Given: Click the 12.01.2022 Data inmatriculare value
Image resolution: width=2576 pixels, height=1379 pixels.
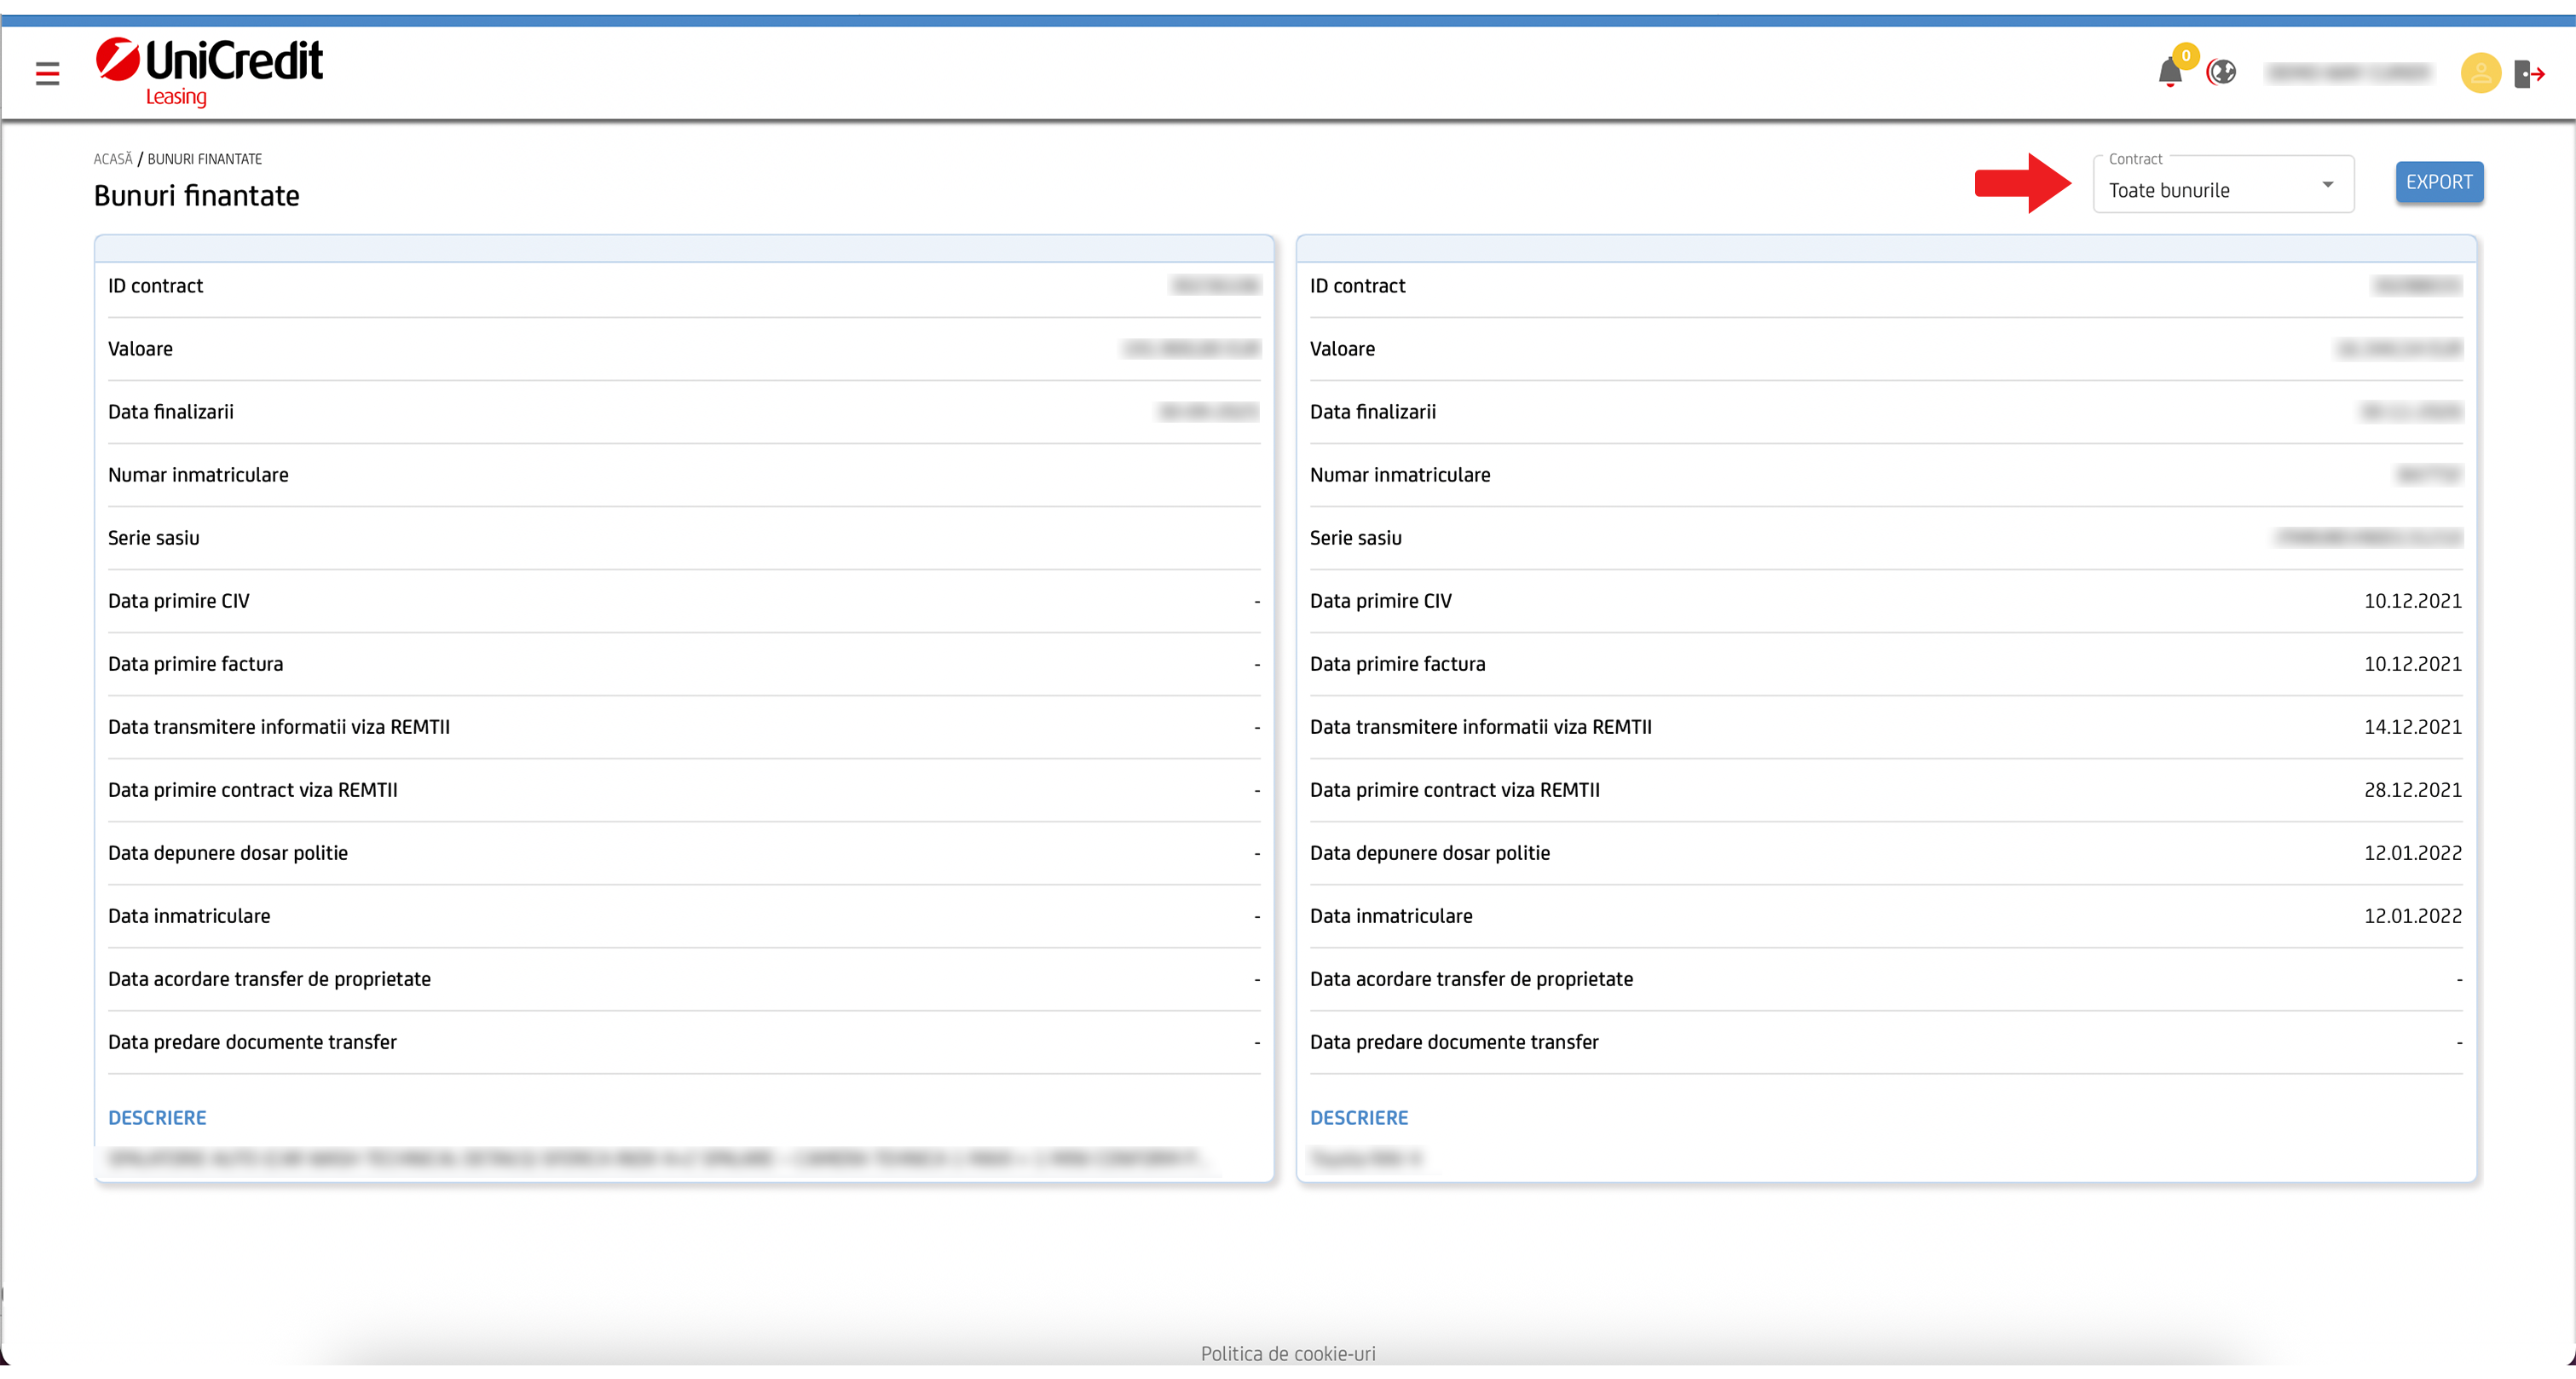Looking at the screenshot, I should pyautogui.click(x=2412, y=915).
